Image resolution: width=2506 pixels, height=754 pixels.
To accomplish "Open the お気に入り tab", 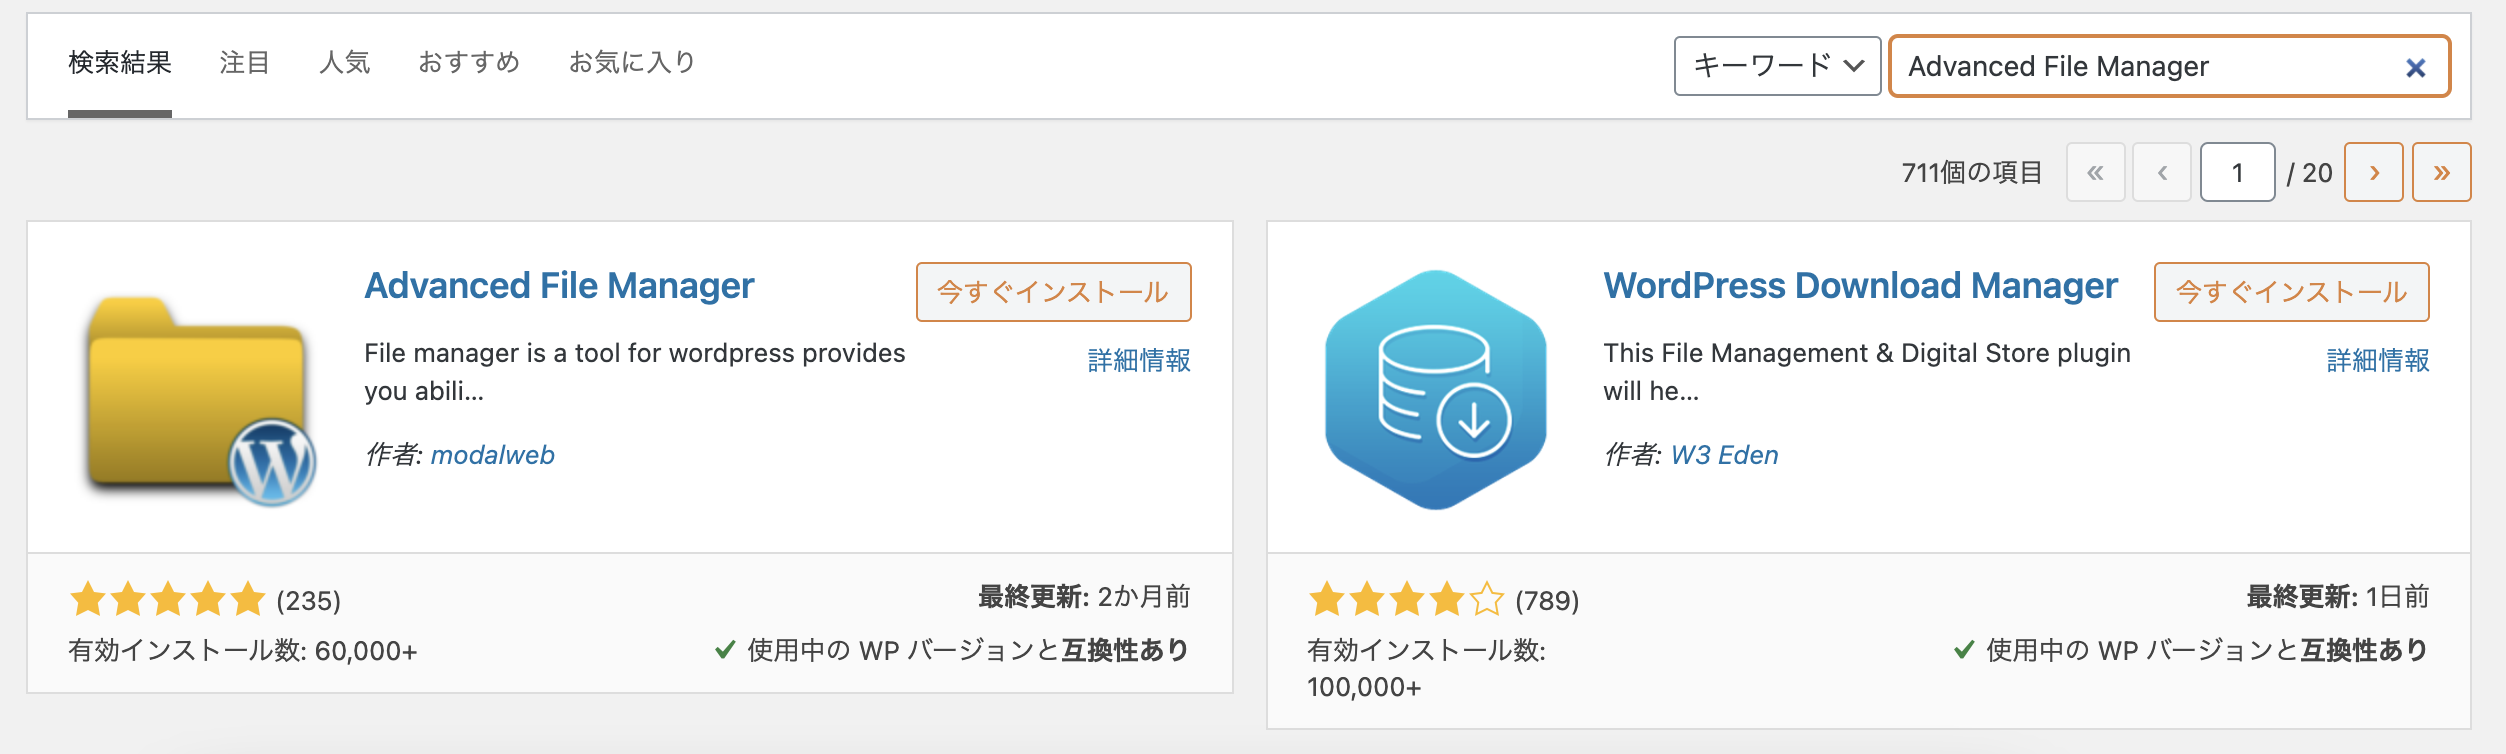I will tap(632, 62).
